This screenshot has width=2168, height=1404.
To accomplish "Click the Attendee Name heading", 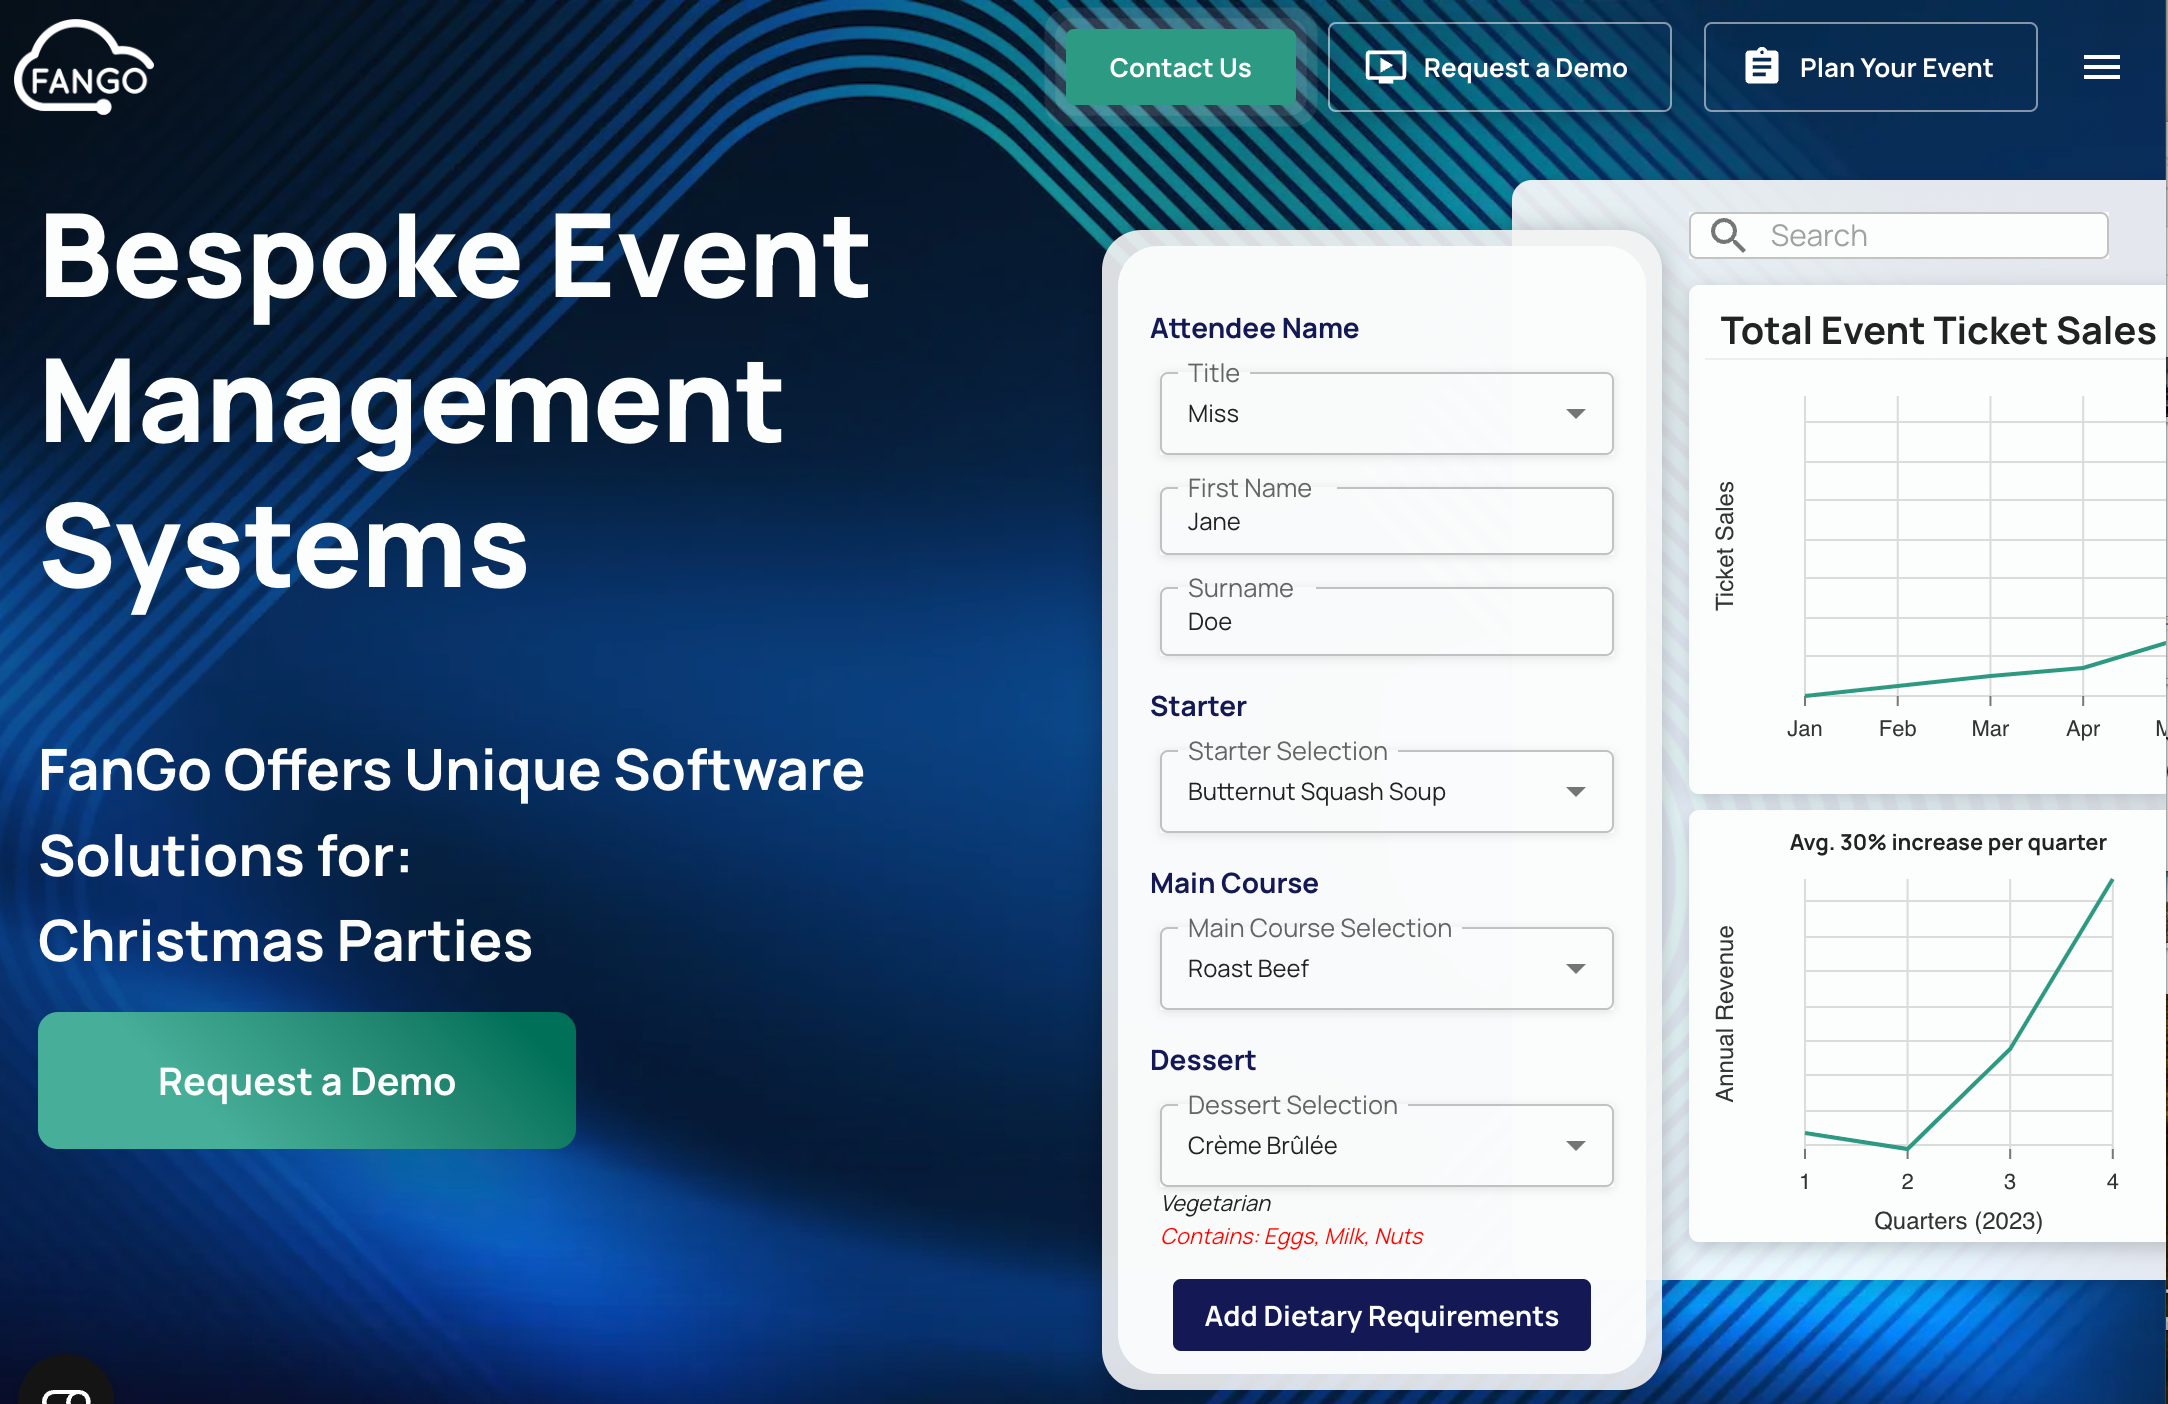I will [1254, 328].
